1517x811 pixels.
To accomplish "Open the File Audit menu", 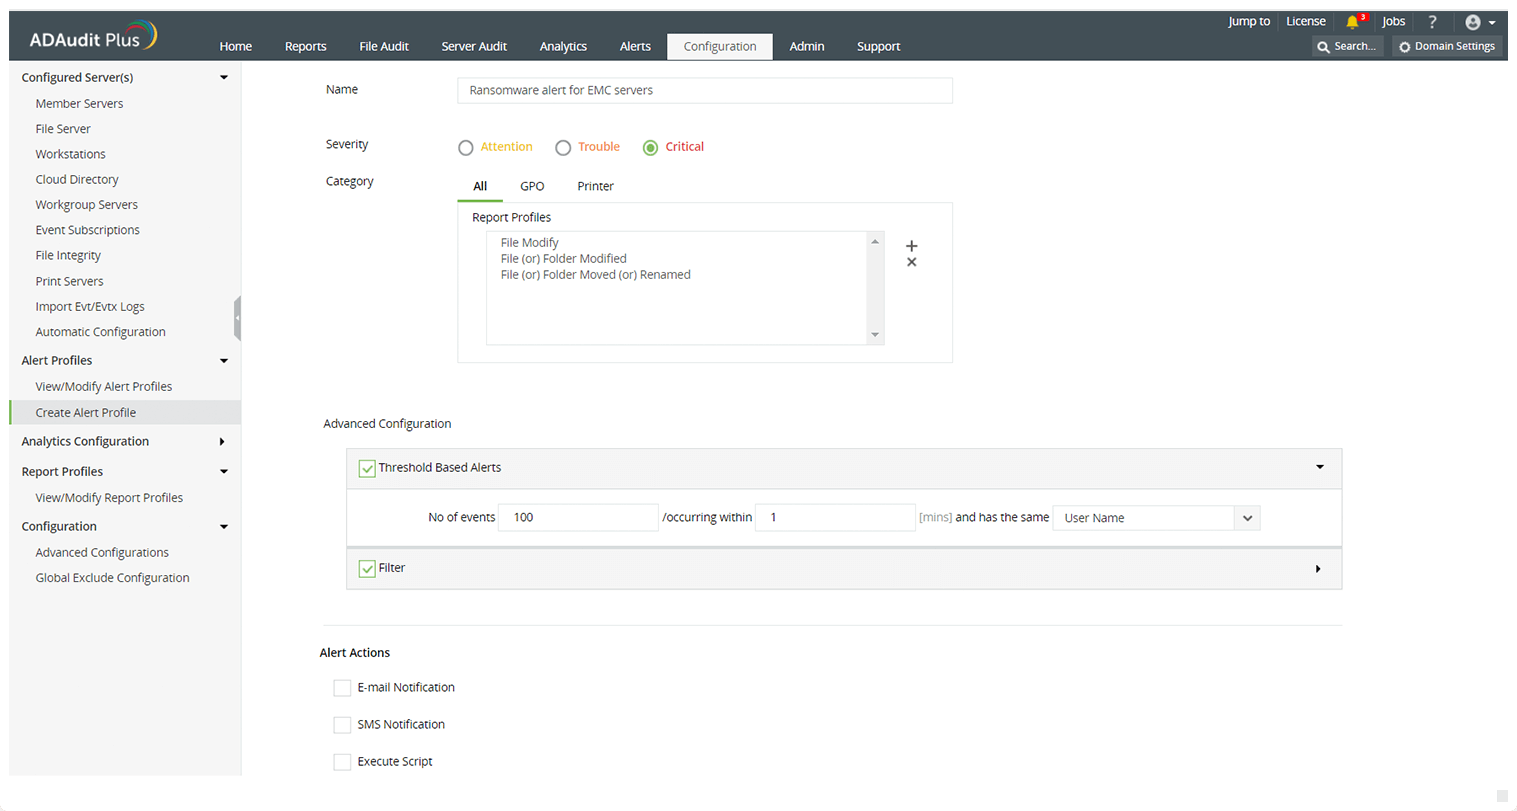I will click(384, 46).
